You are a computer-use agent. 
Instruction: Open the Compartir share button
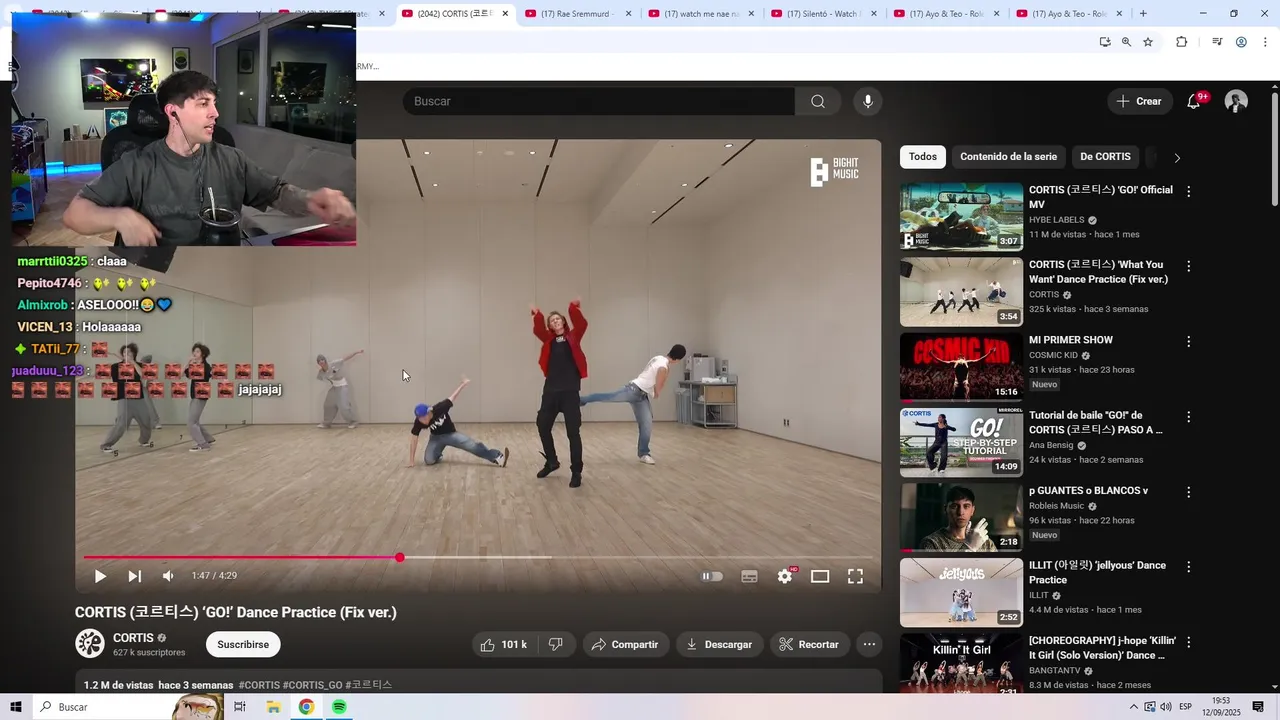coord(625,645)
